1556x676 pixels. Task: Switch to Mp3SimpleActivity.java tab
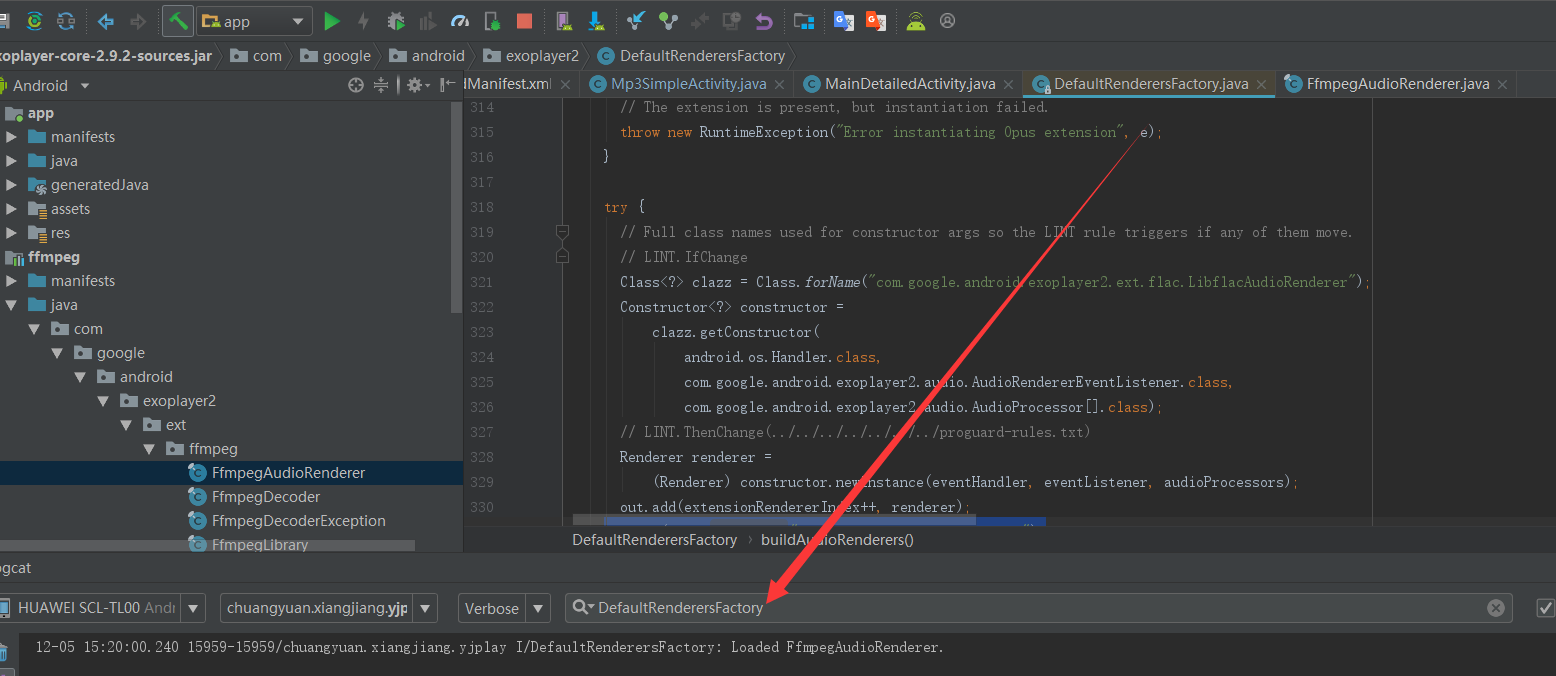point(688,84)
